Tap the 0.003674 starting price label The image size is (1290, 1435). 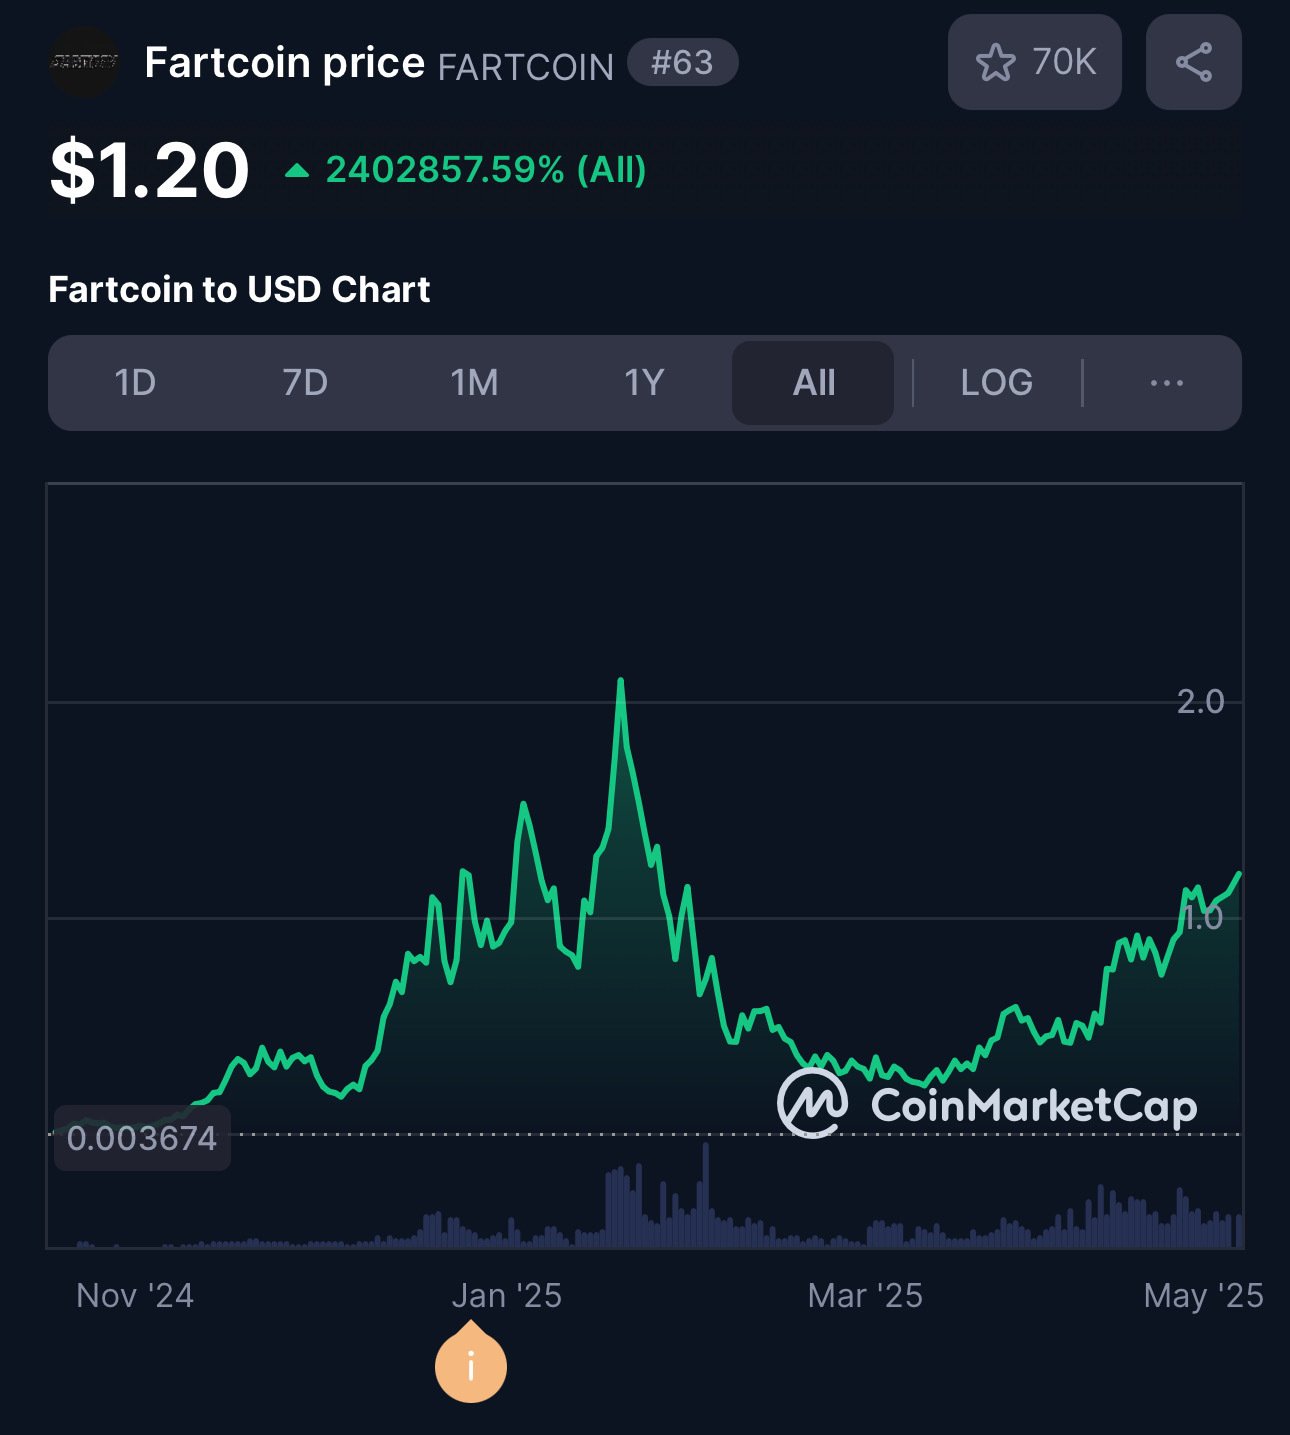142,1138
